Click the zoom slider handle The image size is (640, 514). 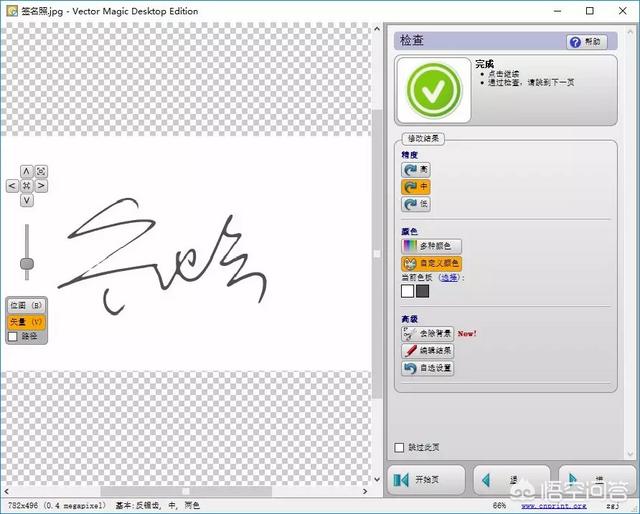click(27, 264)
